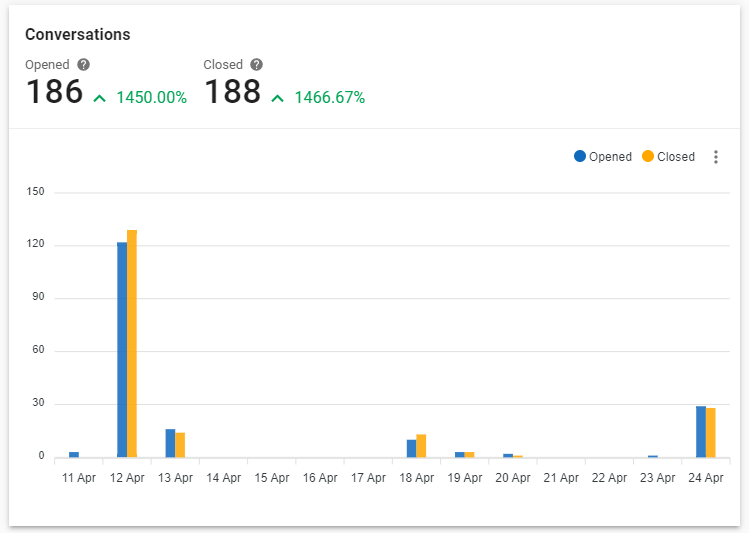Select the blue Opened bar for 12 Apr
The height and width of the screenshot is (533, 749).
(122, 350)
